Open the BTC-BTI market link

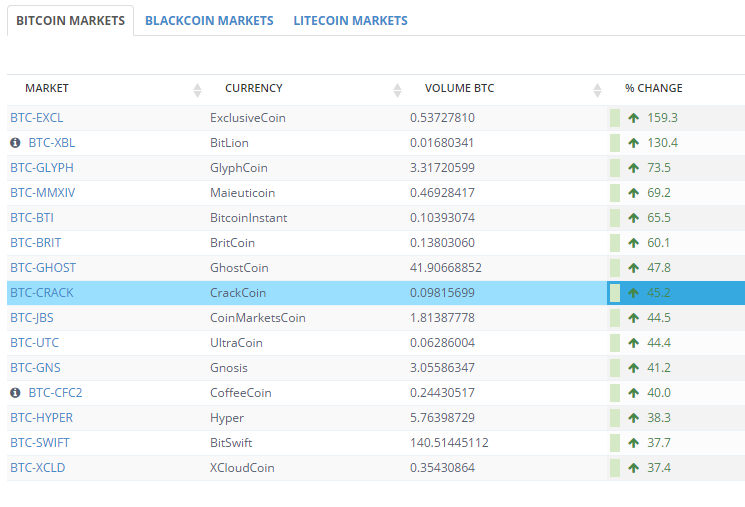[32, 218]
